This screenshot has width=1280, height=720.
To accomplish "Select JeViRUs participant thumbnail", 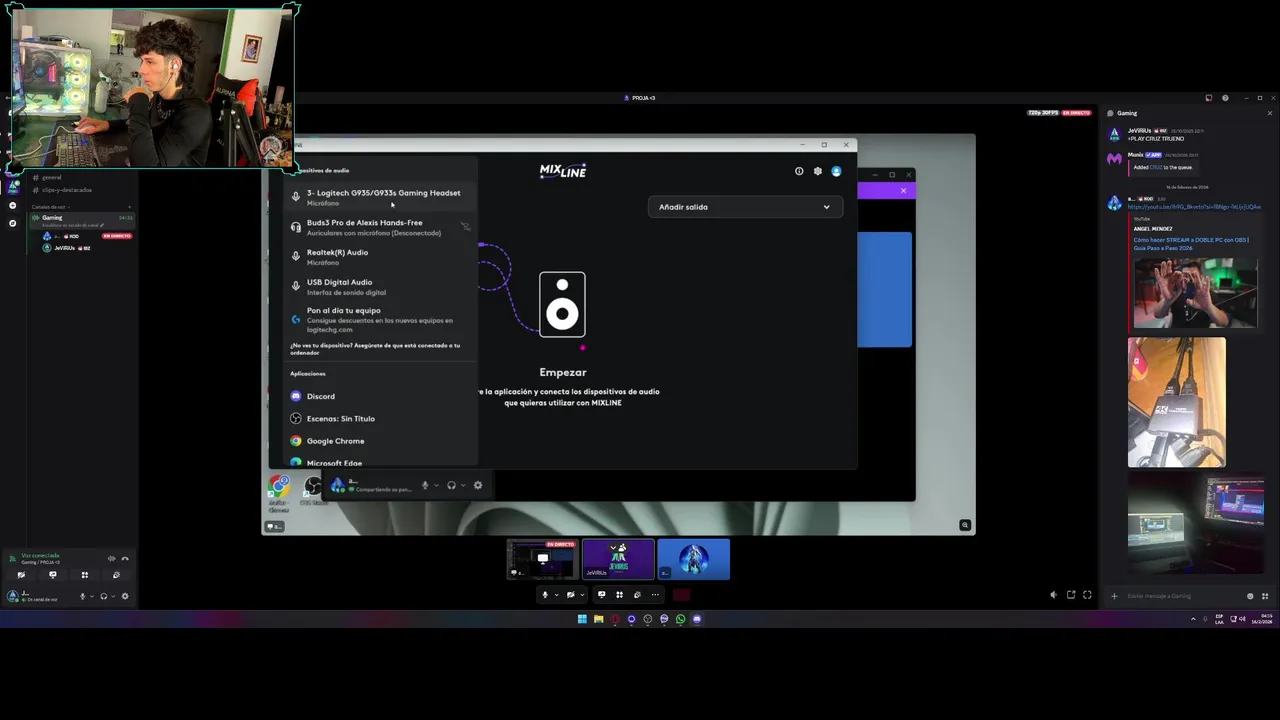I will click(618, 559).
